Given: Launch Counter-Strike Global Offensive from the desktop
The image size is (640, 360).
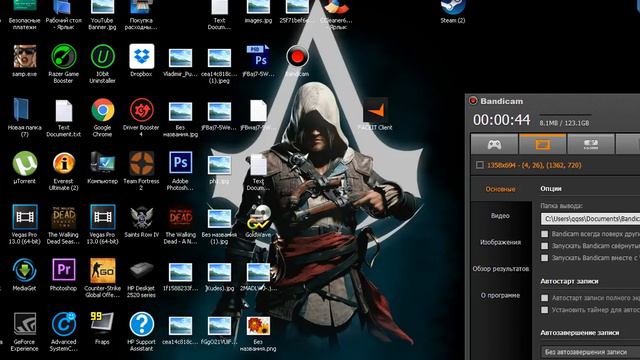Looking at the screenshot, I should coord(102,278).
